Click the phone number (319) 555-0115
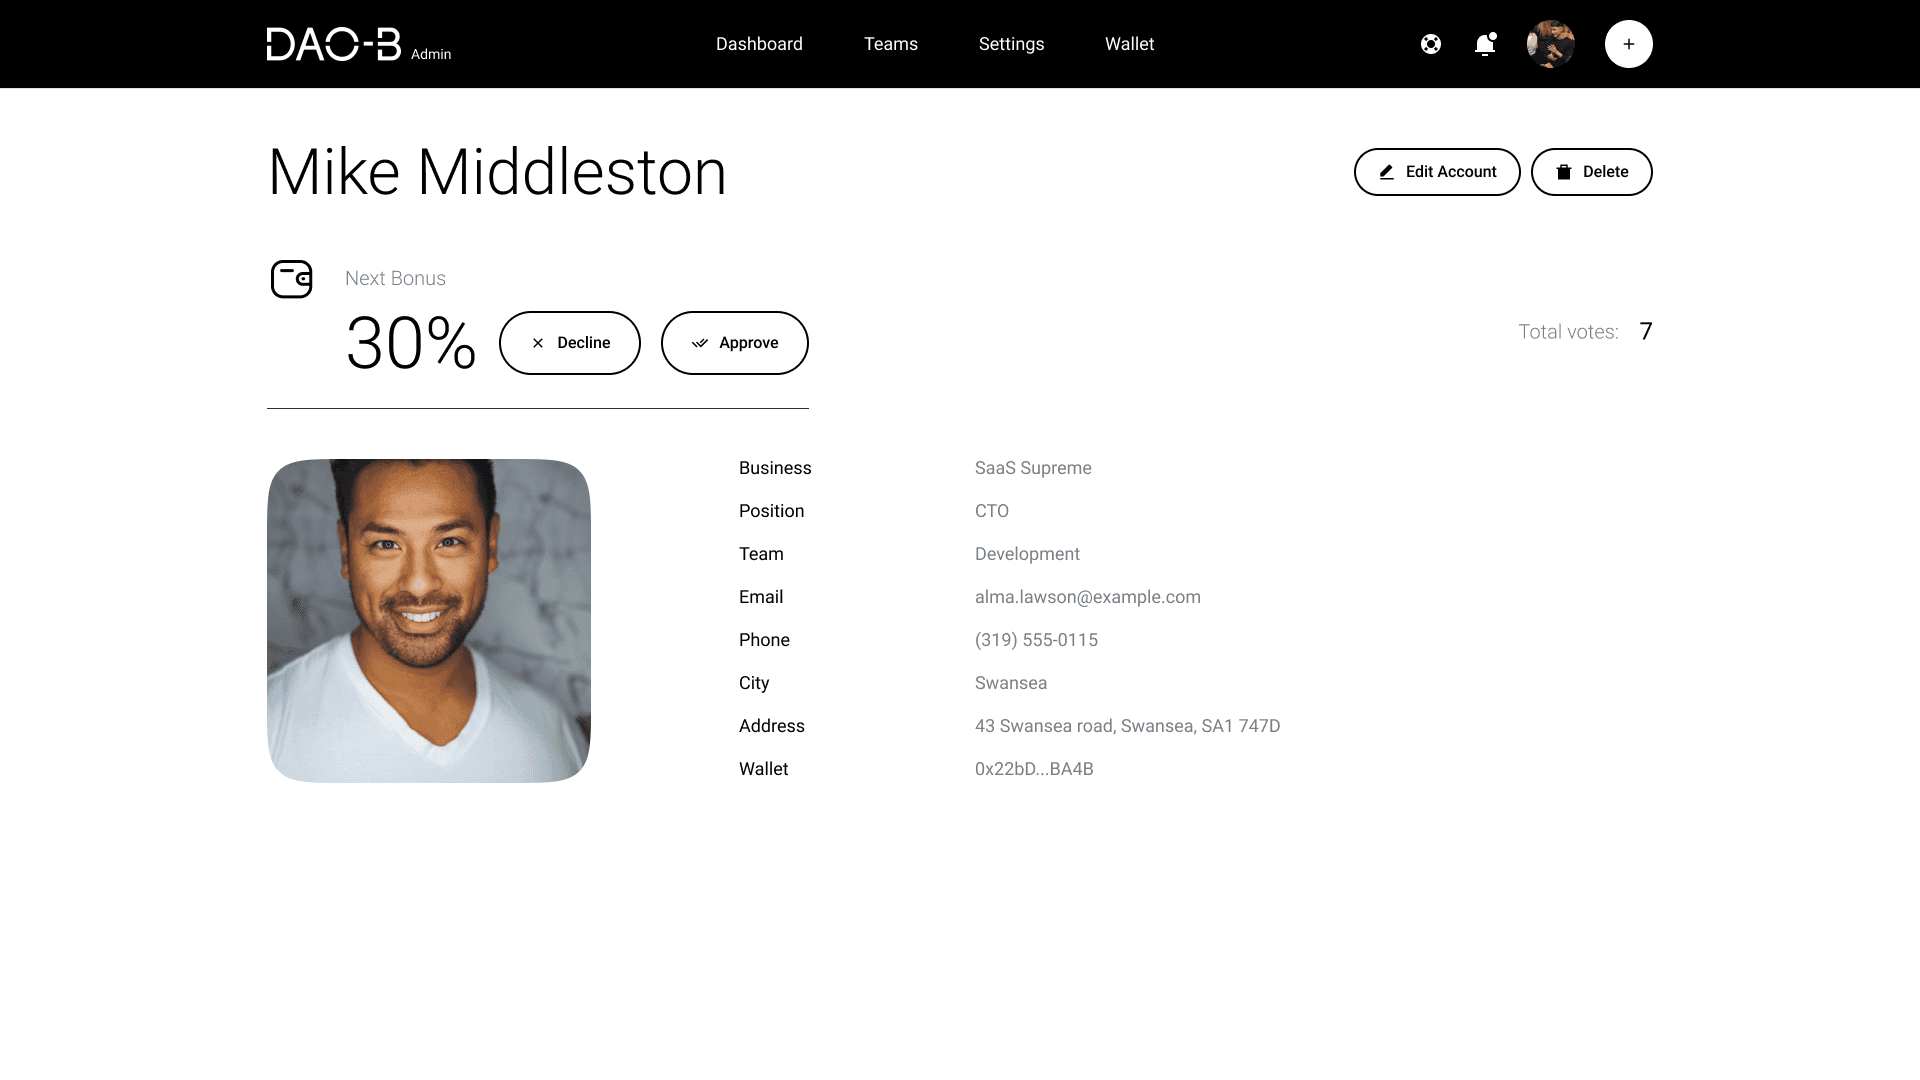Image resolution: width=1920 pixels, height=1080 pixels. 1036,640
